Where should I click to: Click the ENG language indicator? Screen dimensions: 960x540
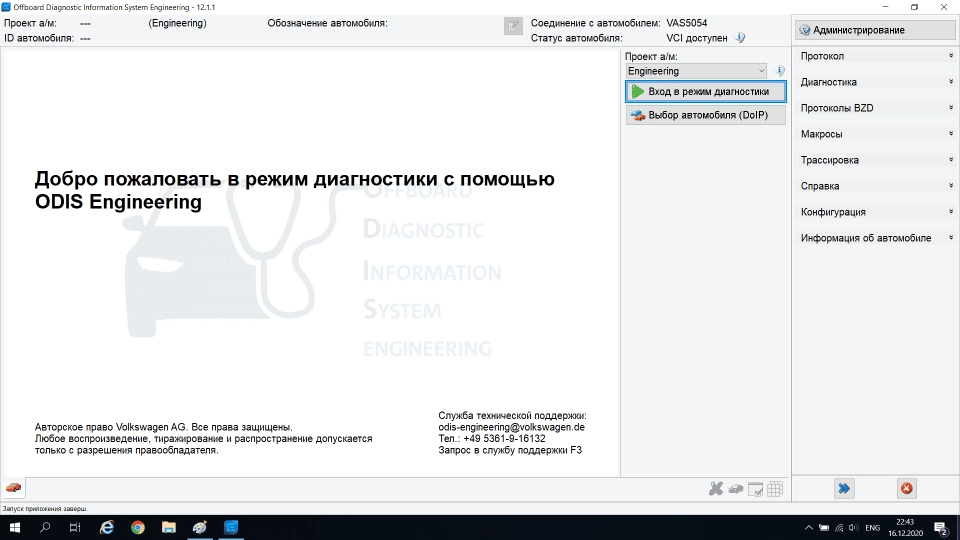point(872,528)
